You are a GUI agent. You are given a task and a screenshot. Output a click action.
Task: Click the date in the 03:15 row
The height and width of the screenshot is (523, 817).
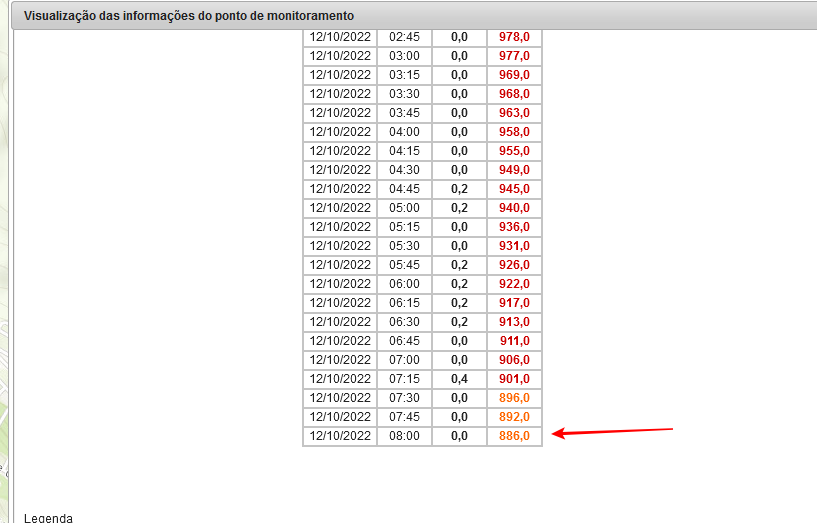(x=340, y=75)
